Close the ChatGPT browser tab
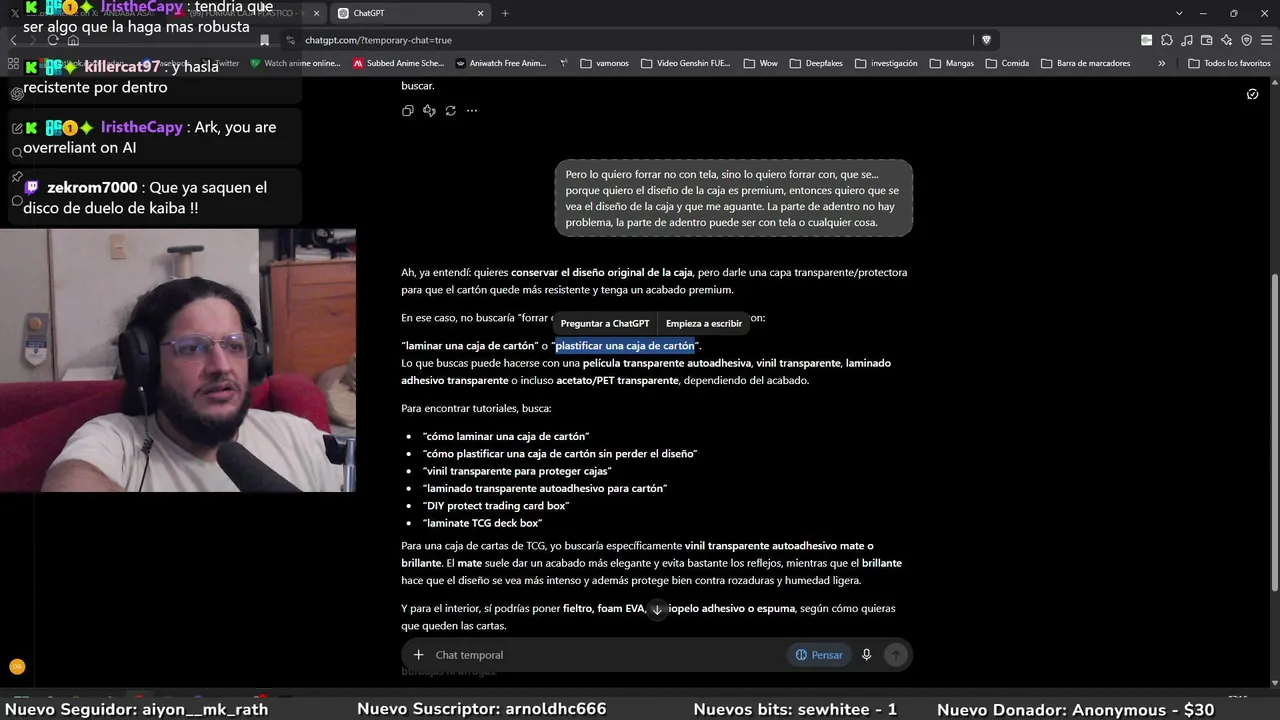The width and height of the screenshot is (1280, 720). 480,13
